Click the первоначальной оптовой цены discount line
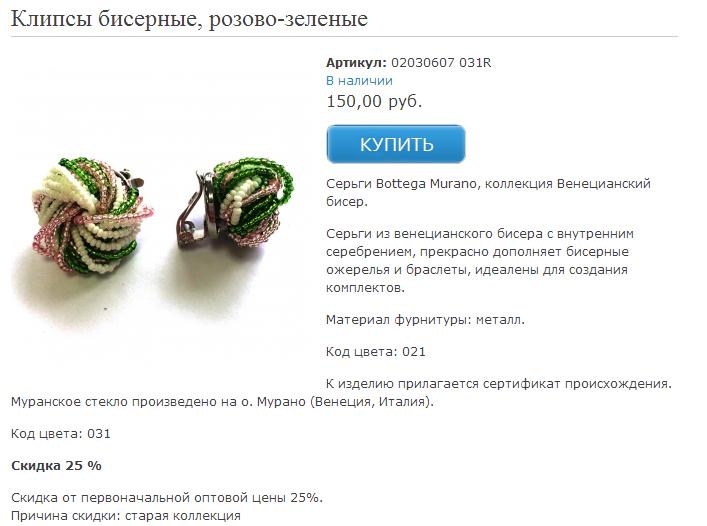The image size is (707, 526). [167, 498]
